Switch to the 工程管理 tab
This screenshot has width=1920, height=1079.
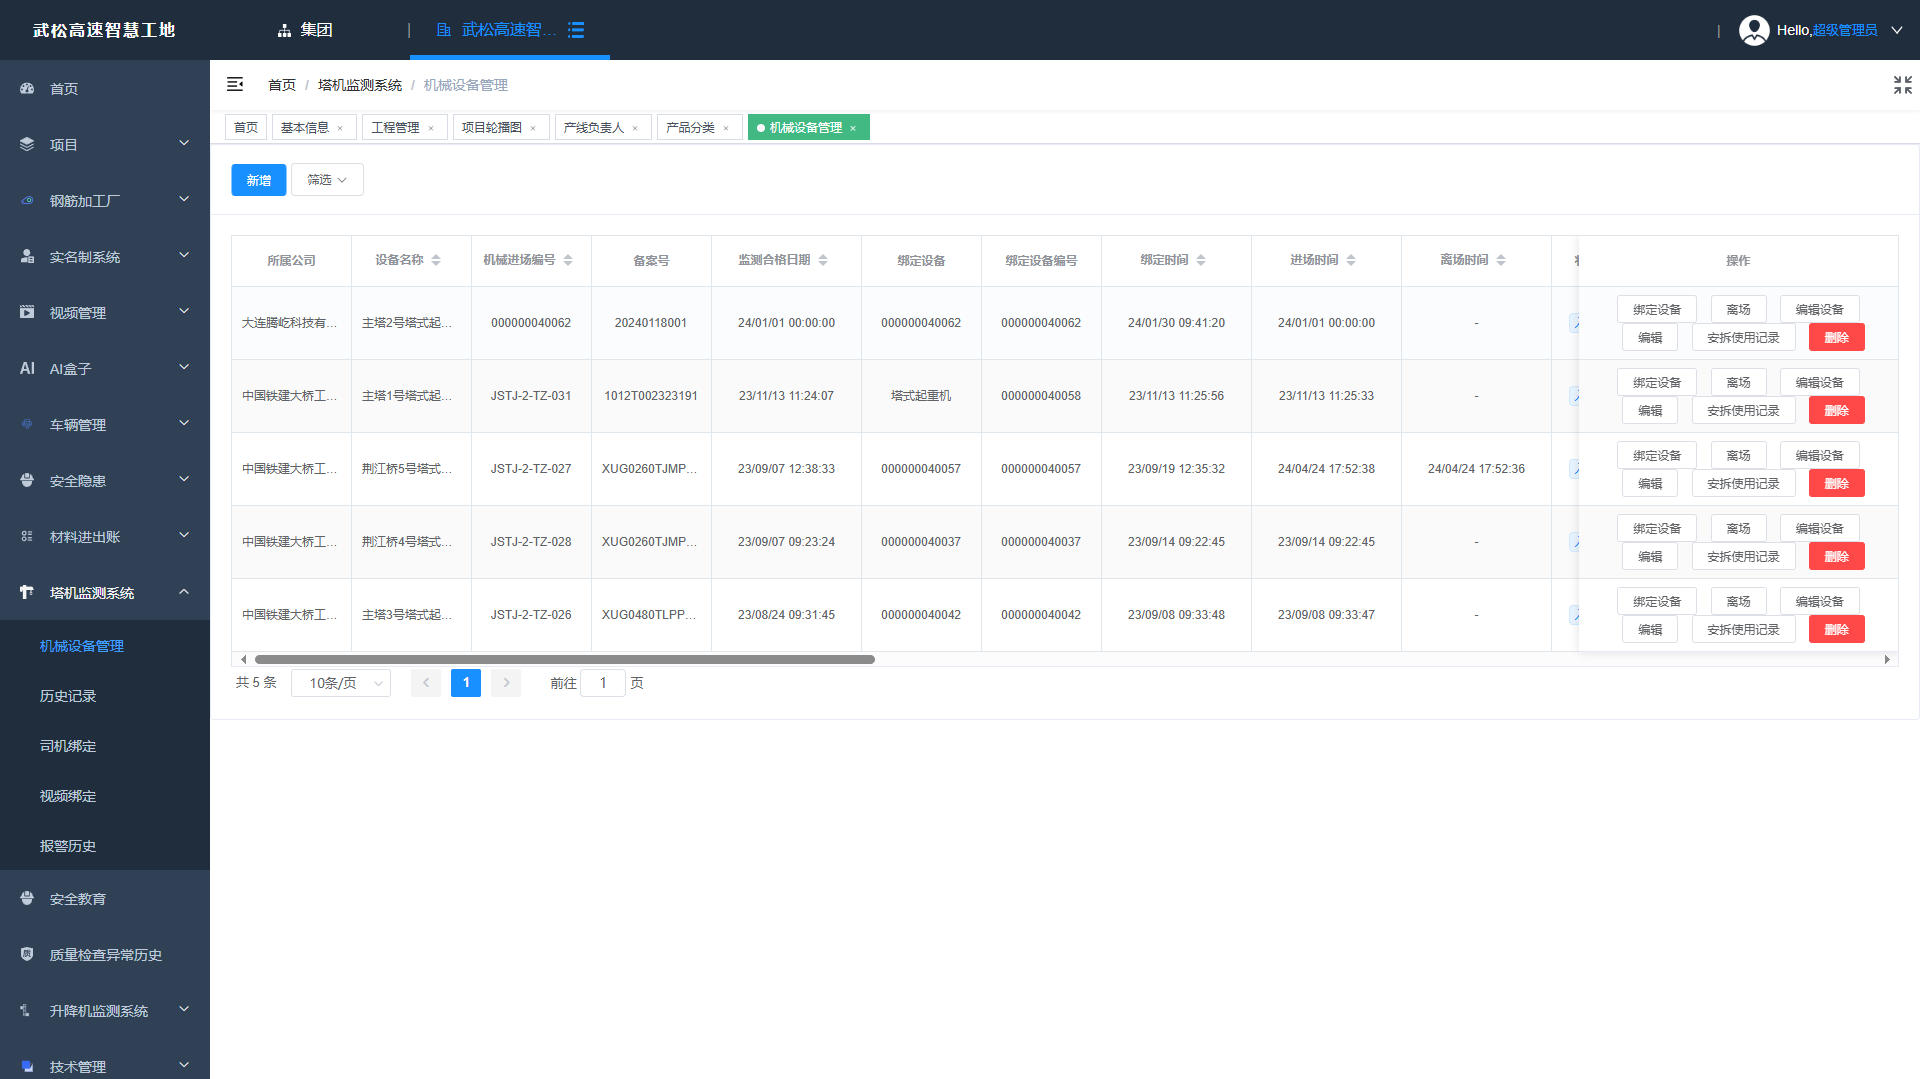395,128
